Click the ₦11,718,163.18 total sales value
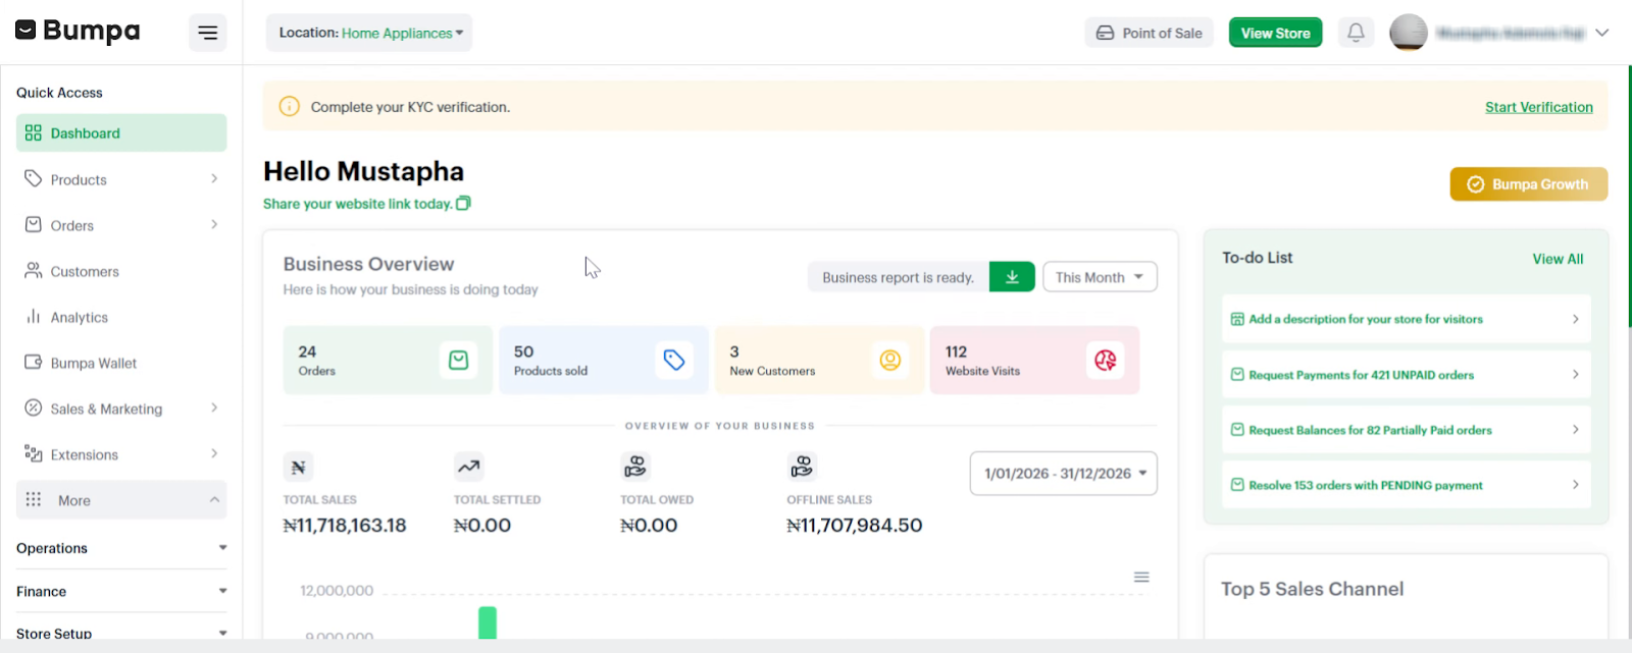Viewport: 1632px width, 653px height. (x=345, y=525)
